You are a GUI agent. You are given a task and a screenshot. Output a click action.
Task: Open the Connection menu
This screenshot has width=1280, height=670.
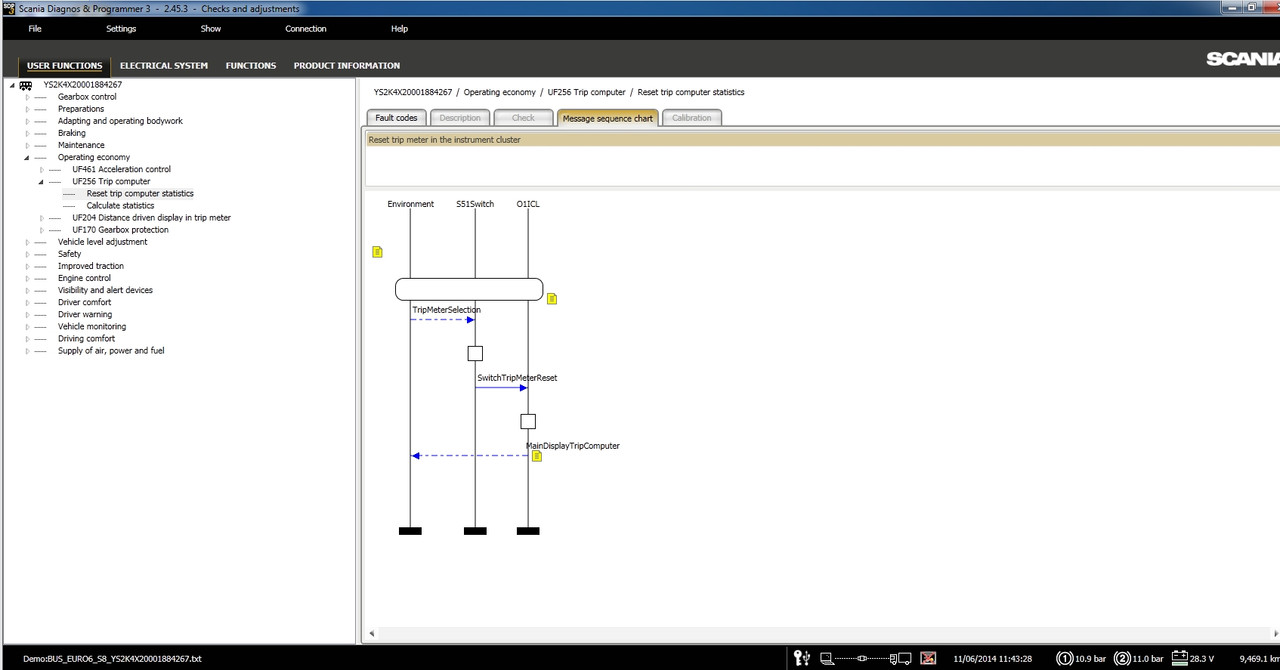[x=306, y=29]
